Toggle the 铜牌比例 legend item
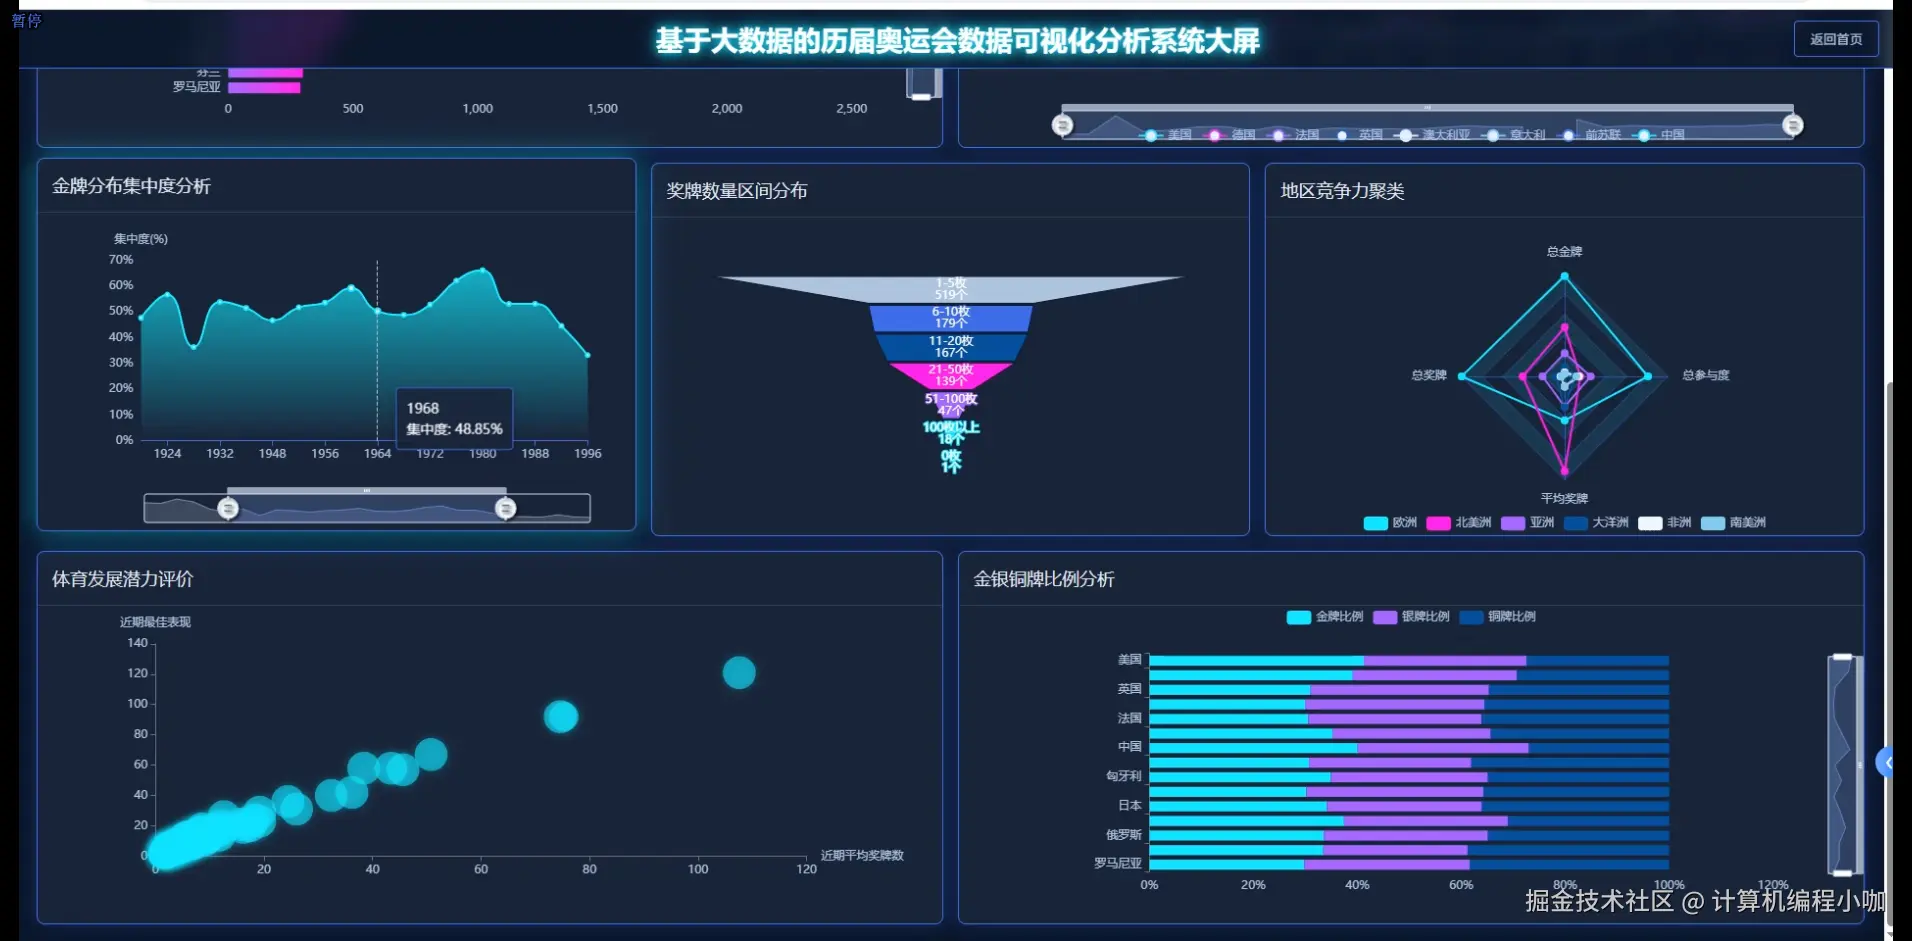The height and width of the screenshot is (941, 1912). pos(1497,617)
